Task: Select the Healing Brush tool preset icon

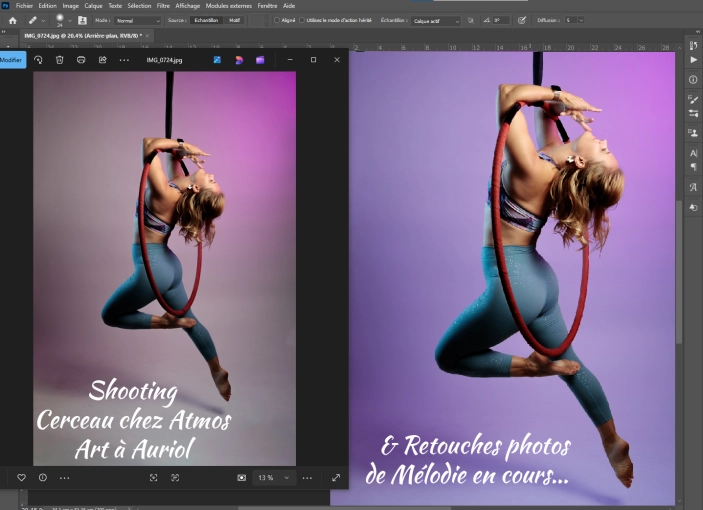Action: click(x=33, y=21)
